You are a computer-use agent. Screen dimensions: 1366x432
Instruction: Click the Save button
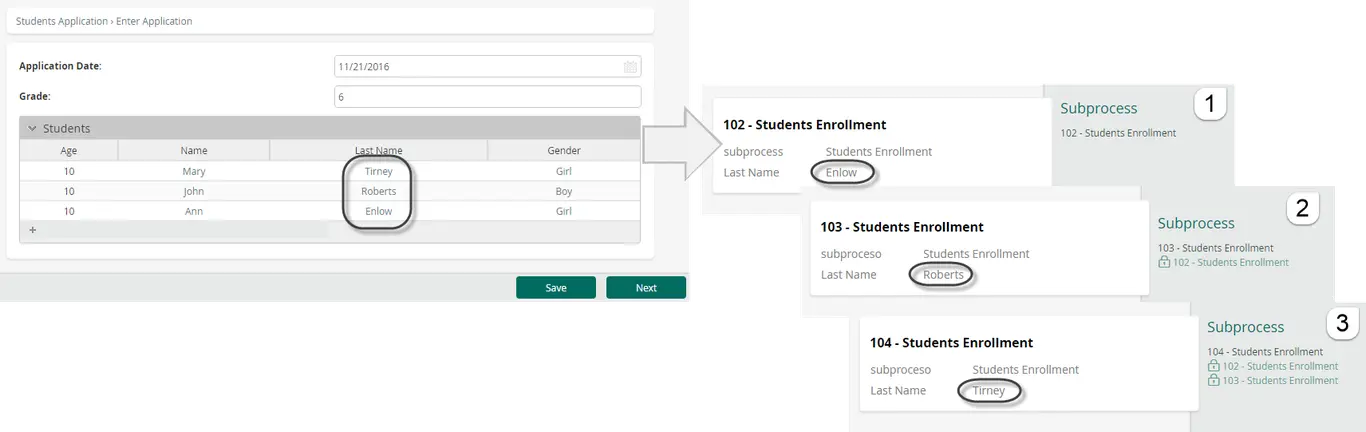556,288
